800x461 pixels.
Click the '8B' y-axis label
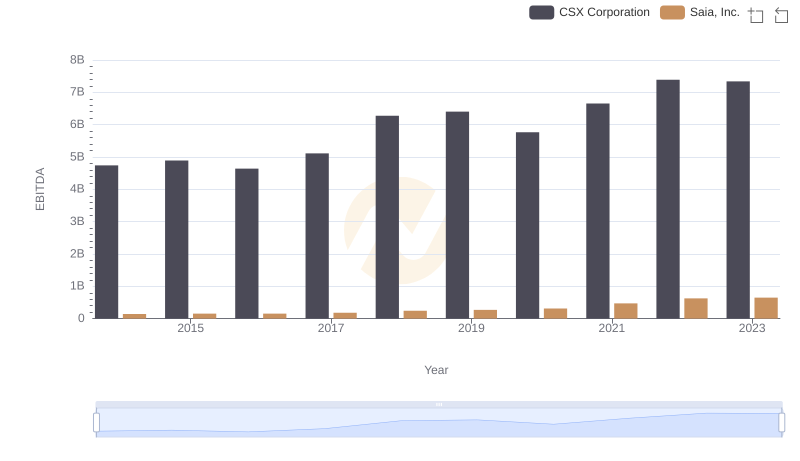[x=77, y=60]
